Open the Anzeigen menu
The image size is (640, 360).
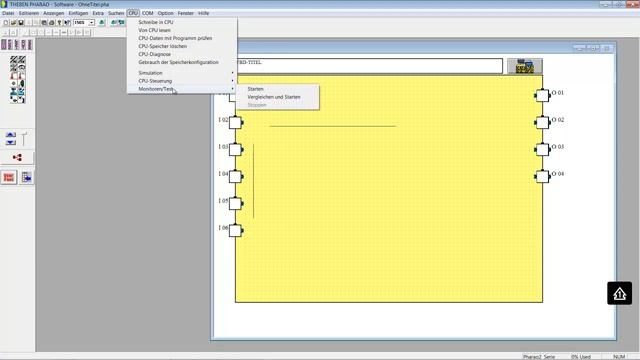[x=54, y=13]
